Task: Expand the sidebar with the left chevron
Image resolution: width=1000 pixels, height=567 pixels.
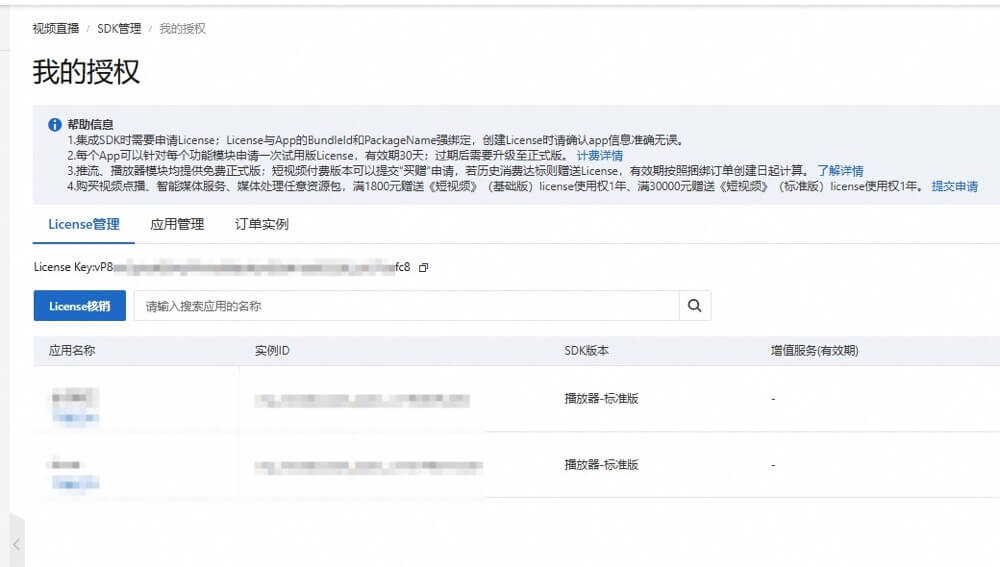Action: coord(17,545)
